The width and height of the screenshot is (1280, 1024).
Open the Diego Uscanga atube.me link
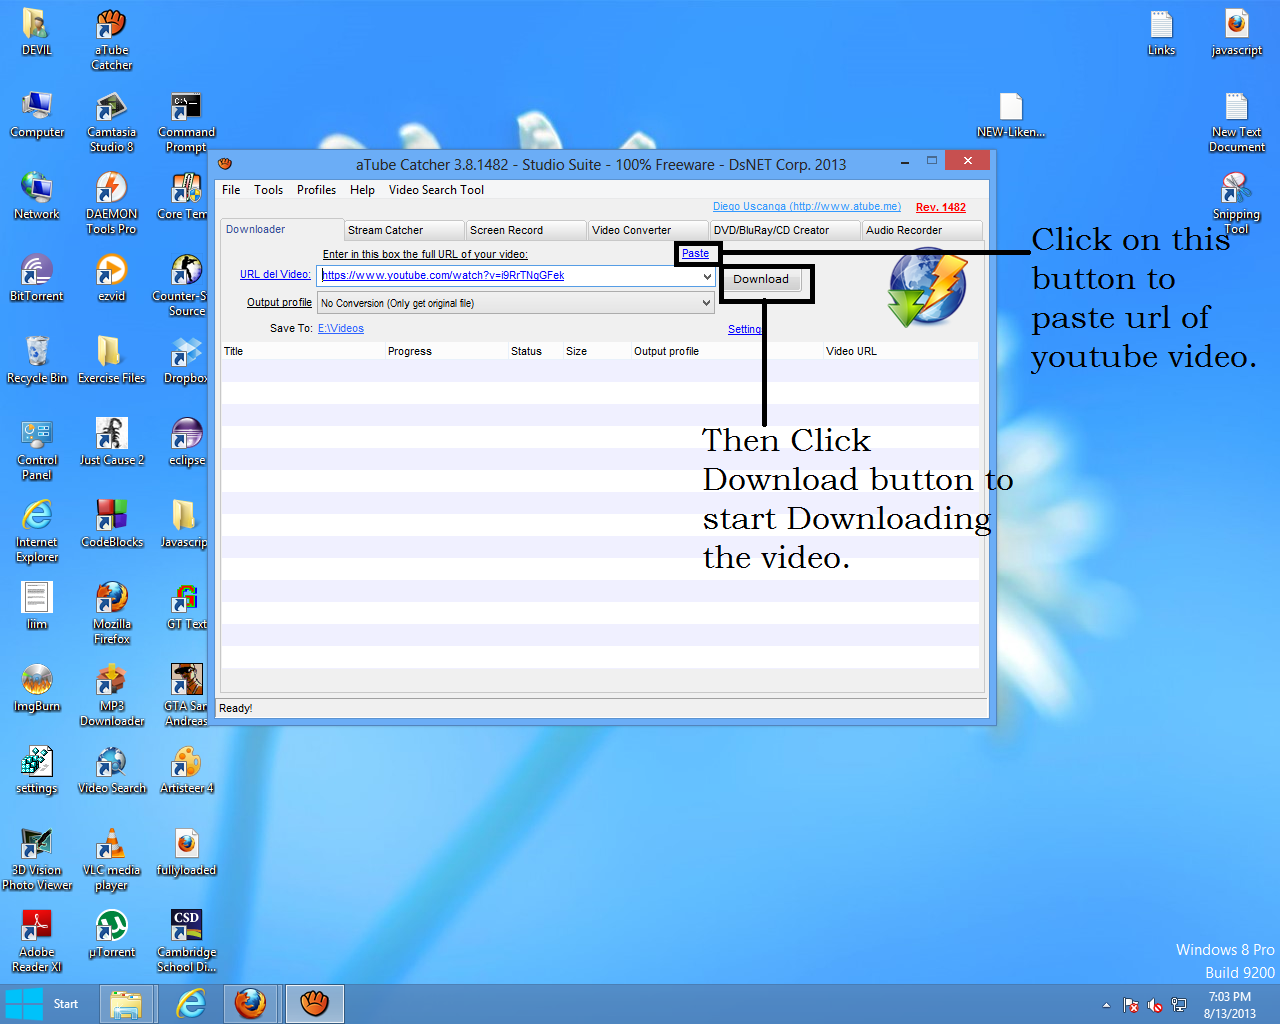click(806, 207)
